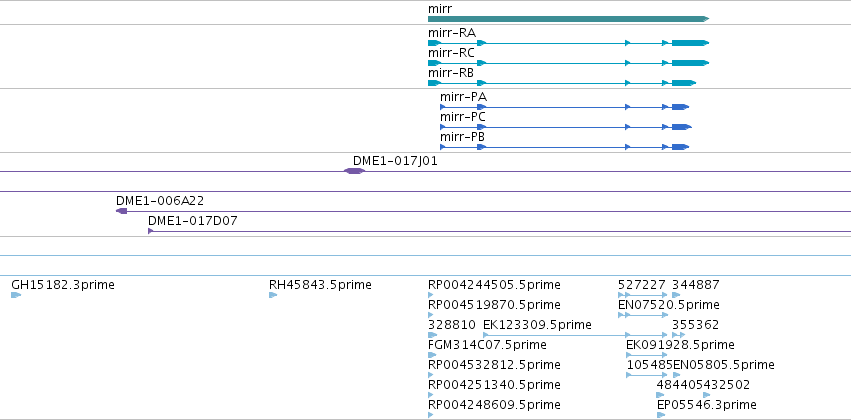Viewport: 851px width, 420px height.
Task: Click the FGM314C07.5prime feature label
Action: tap(487, 345)
